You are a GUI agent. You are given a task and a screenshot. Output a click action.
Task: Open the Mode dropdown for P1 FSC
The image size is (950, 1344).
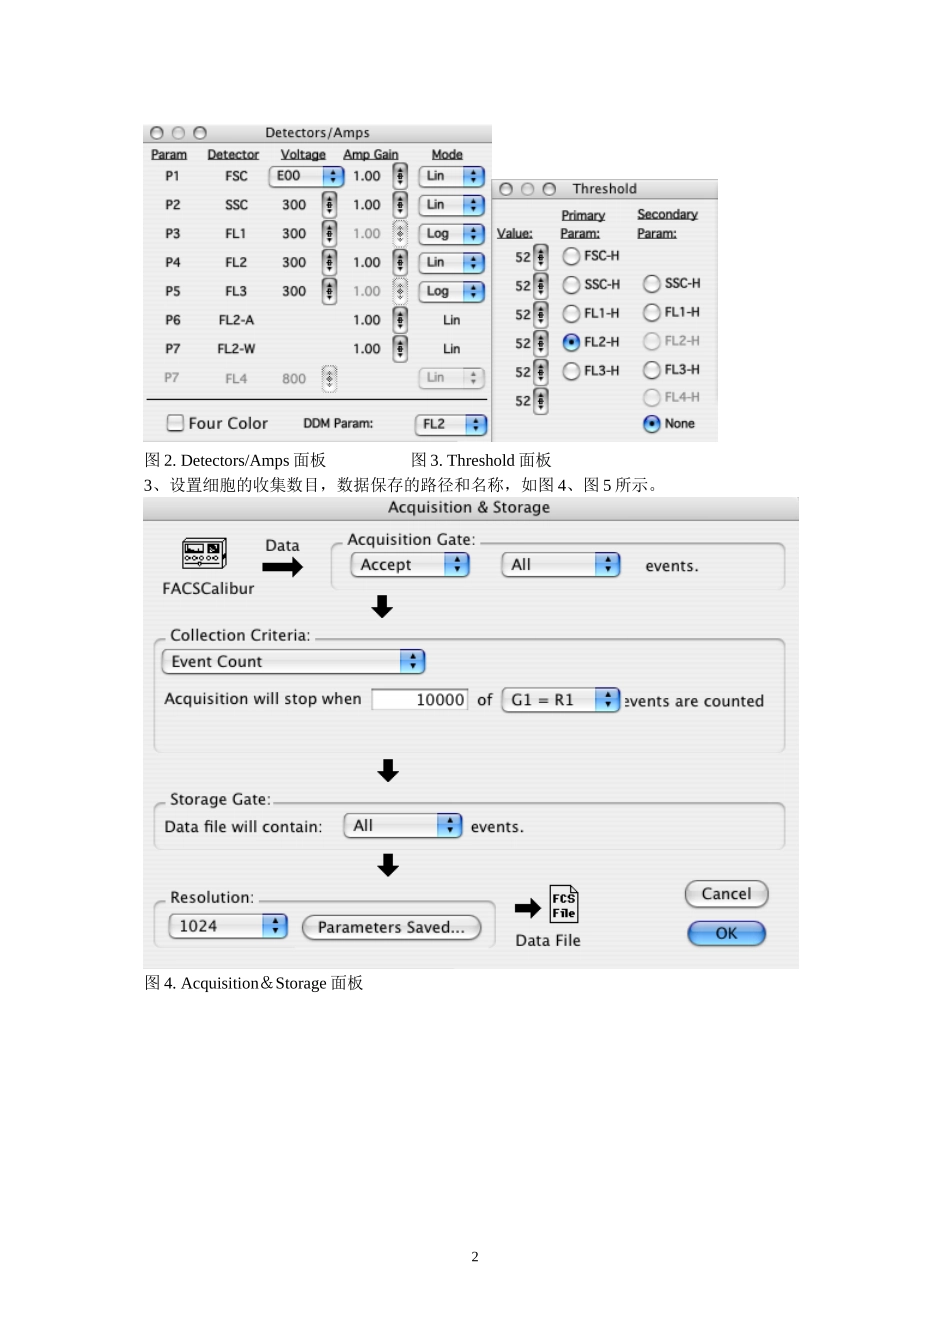tap(451, 176)
